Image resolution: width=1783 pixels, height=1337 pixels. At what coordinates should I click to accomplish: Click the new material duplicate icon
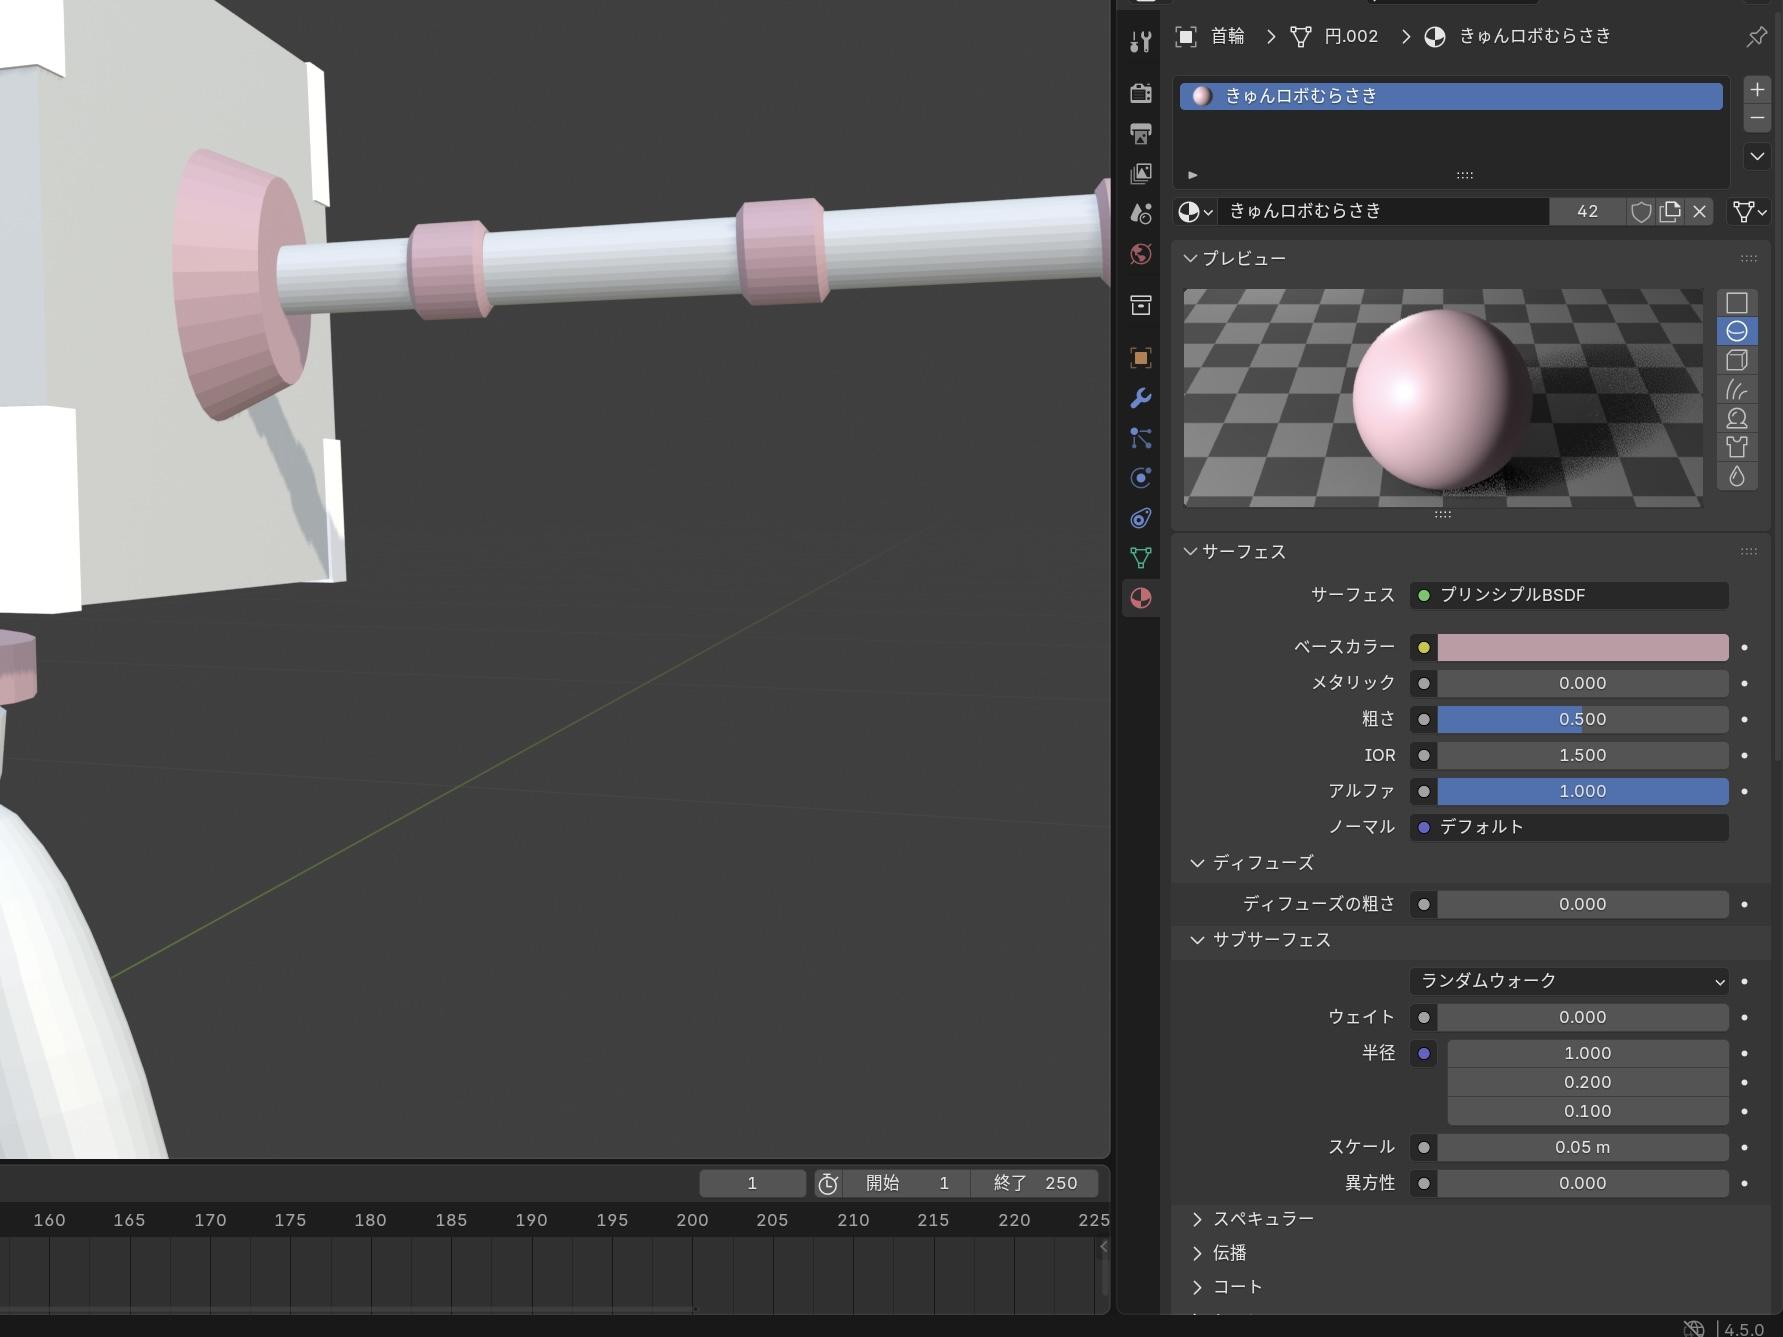tap(1670, 211)
